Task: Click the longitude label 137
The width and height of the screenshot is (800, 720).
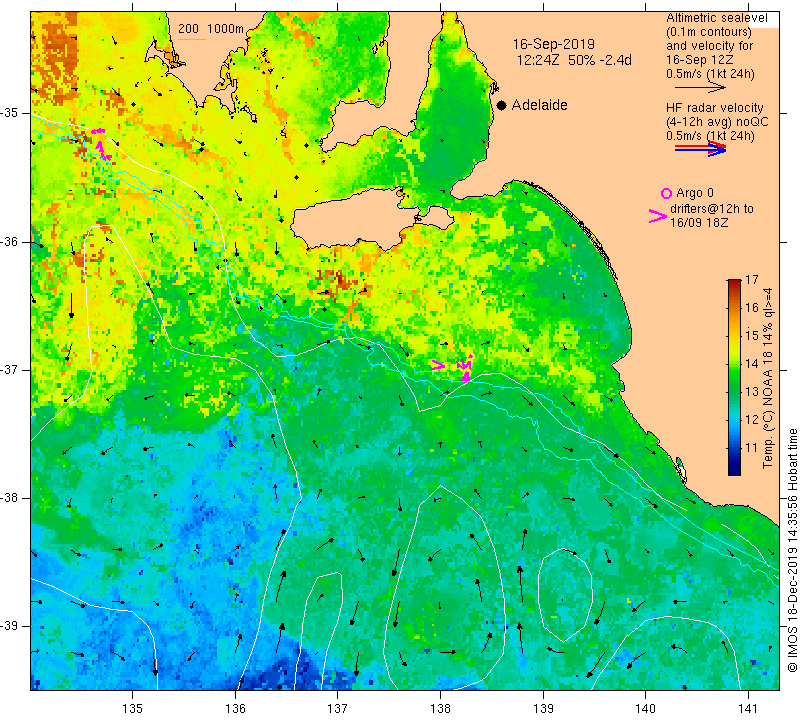Action: (338, 708)
